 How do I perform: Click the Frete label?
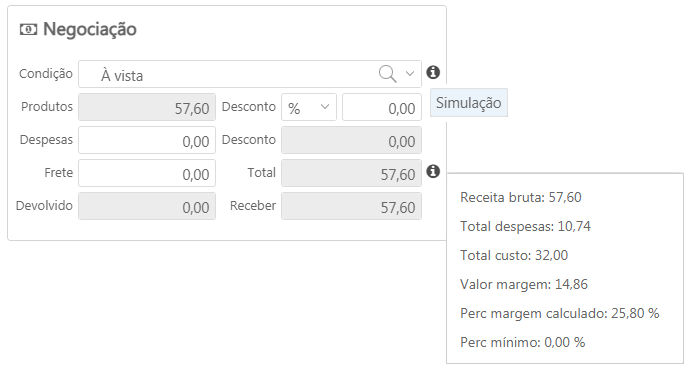59,173
